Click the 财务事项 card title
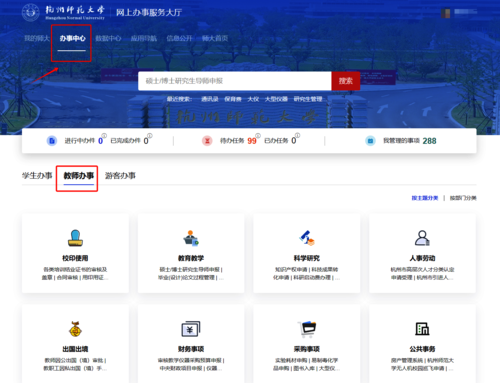This screenshot has height=383, width=500. [x=191, y=349]
